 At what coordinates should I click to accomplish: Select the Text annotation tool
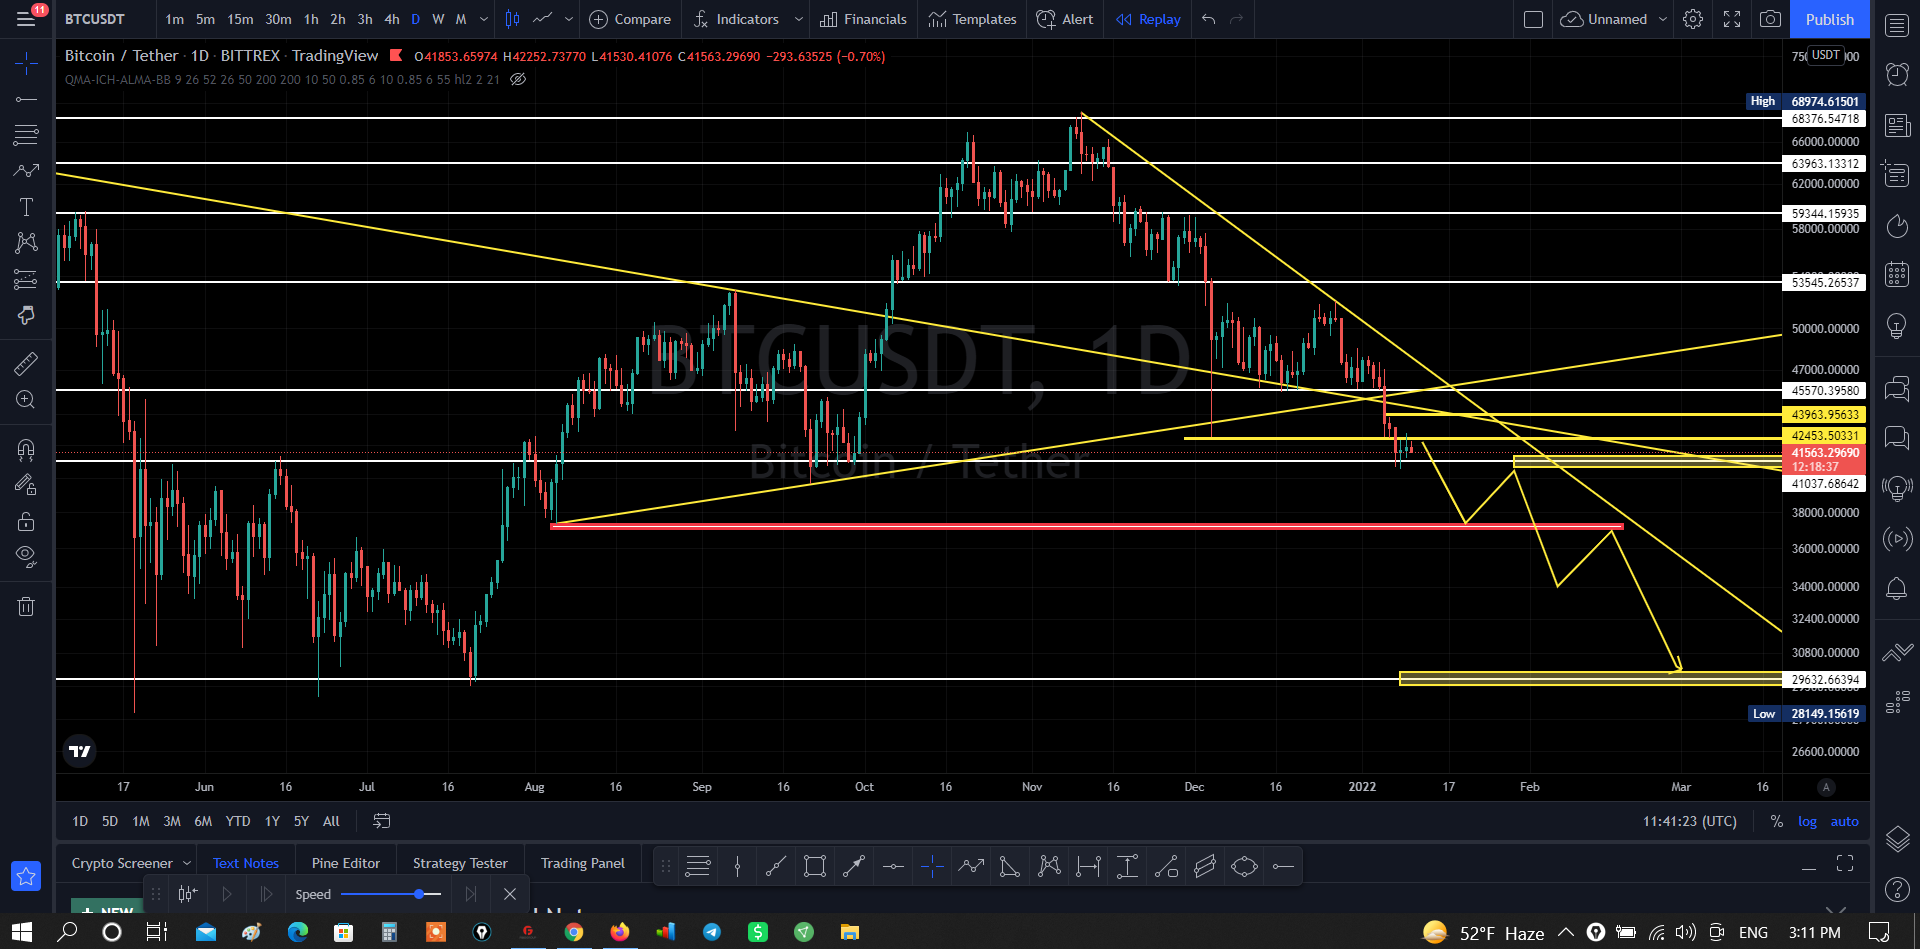[26, 207]
